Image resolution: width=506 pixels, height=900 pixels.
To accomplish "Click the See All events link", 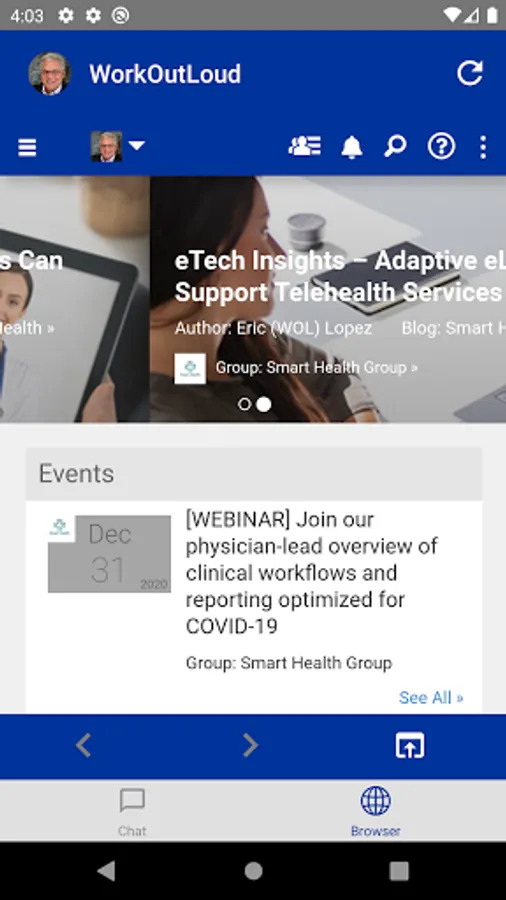I will tap(431, 697).
